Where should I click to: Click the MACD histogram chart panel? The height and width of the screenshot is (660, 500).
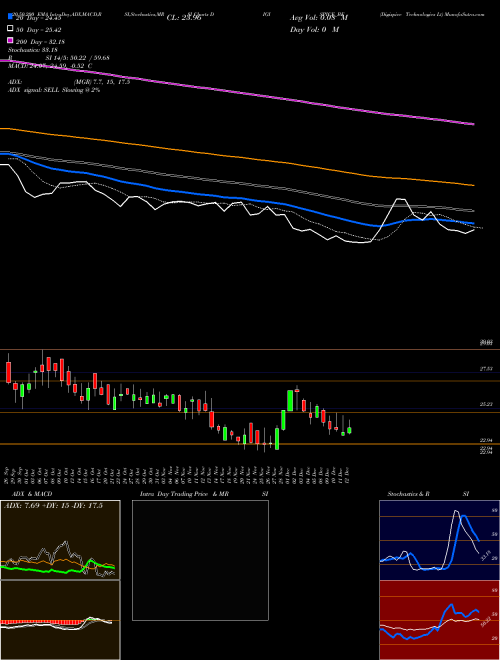60,620
